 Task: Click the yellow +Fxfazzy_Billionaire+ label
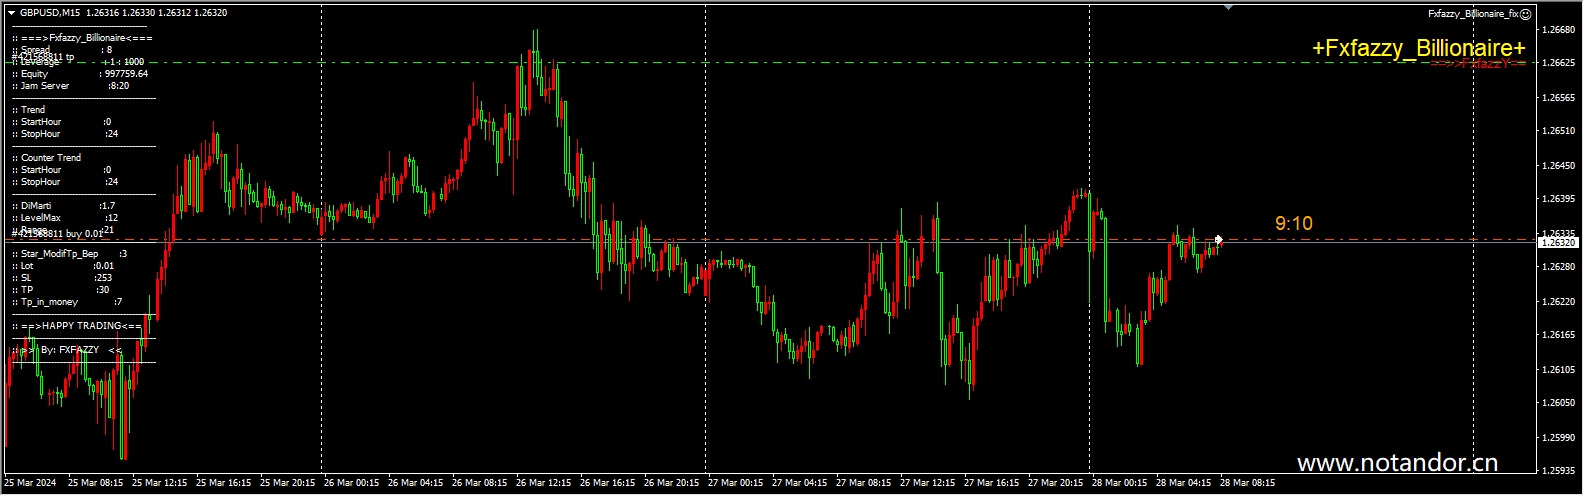(1419, 49)
